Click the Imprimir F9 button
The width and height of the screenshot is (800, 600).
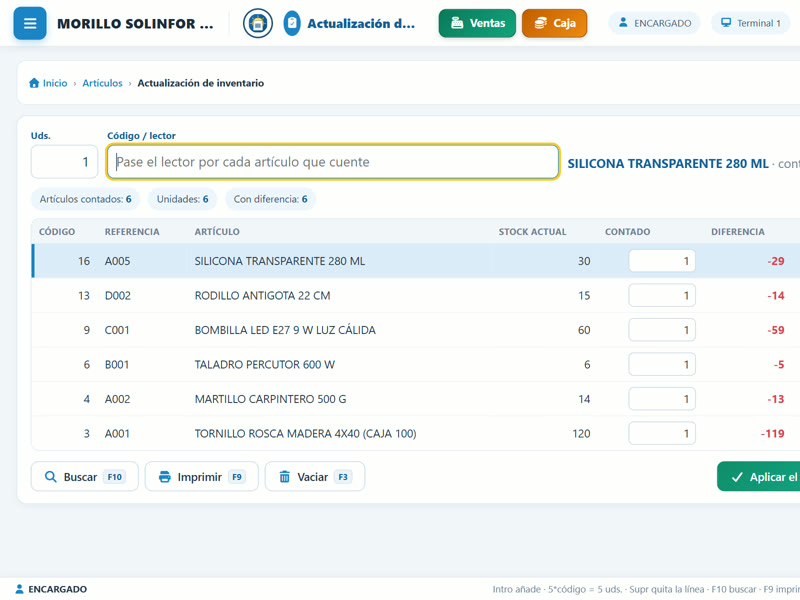coord(202,477)
